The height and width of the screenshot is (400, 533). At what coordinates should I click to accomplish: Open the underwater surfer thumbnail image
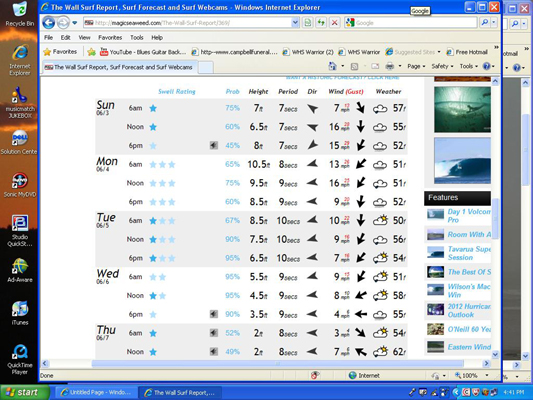point(462,109)
